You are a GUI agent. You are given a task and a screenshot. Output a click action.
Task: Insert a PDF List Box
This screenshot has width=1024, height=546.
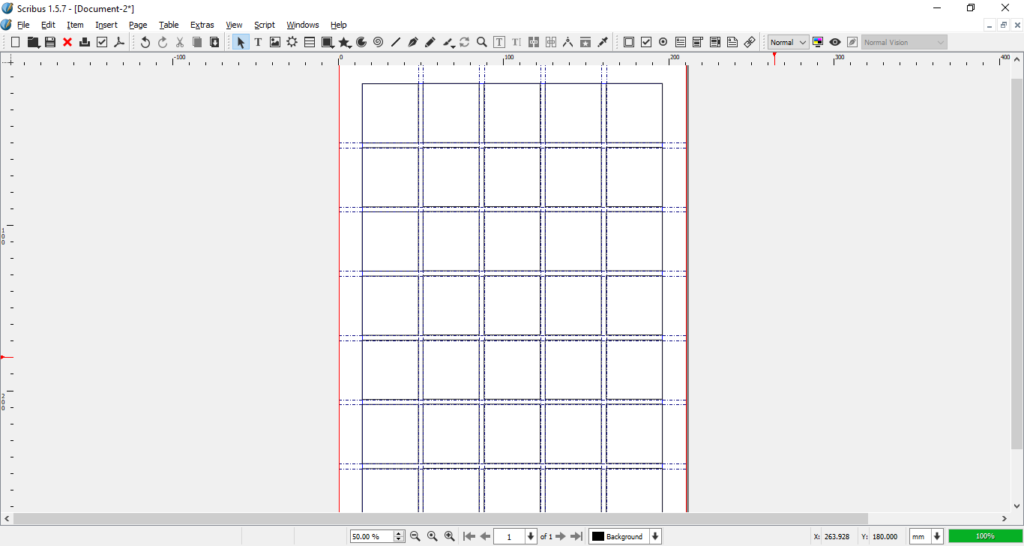coord(715,42)
